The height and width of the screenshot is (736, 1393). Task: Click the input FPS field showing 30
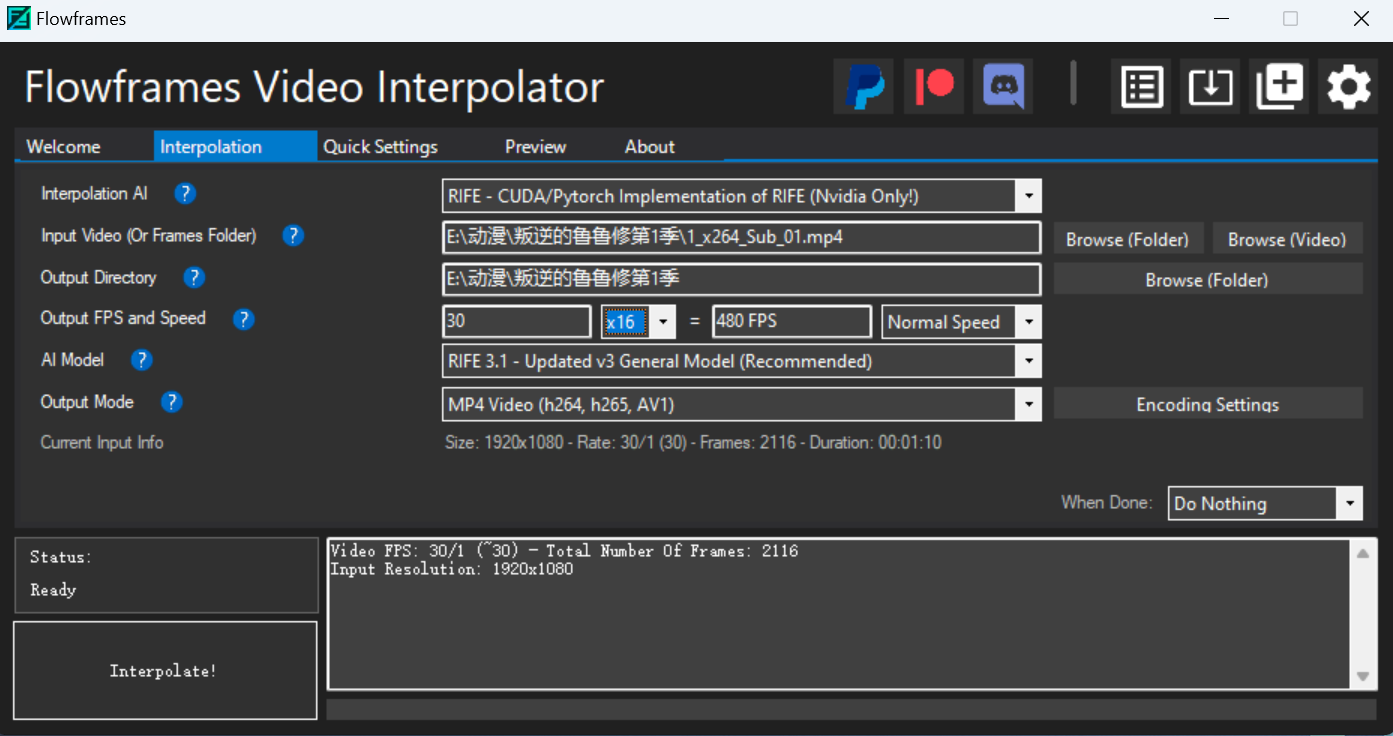point(517,322)
